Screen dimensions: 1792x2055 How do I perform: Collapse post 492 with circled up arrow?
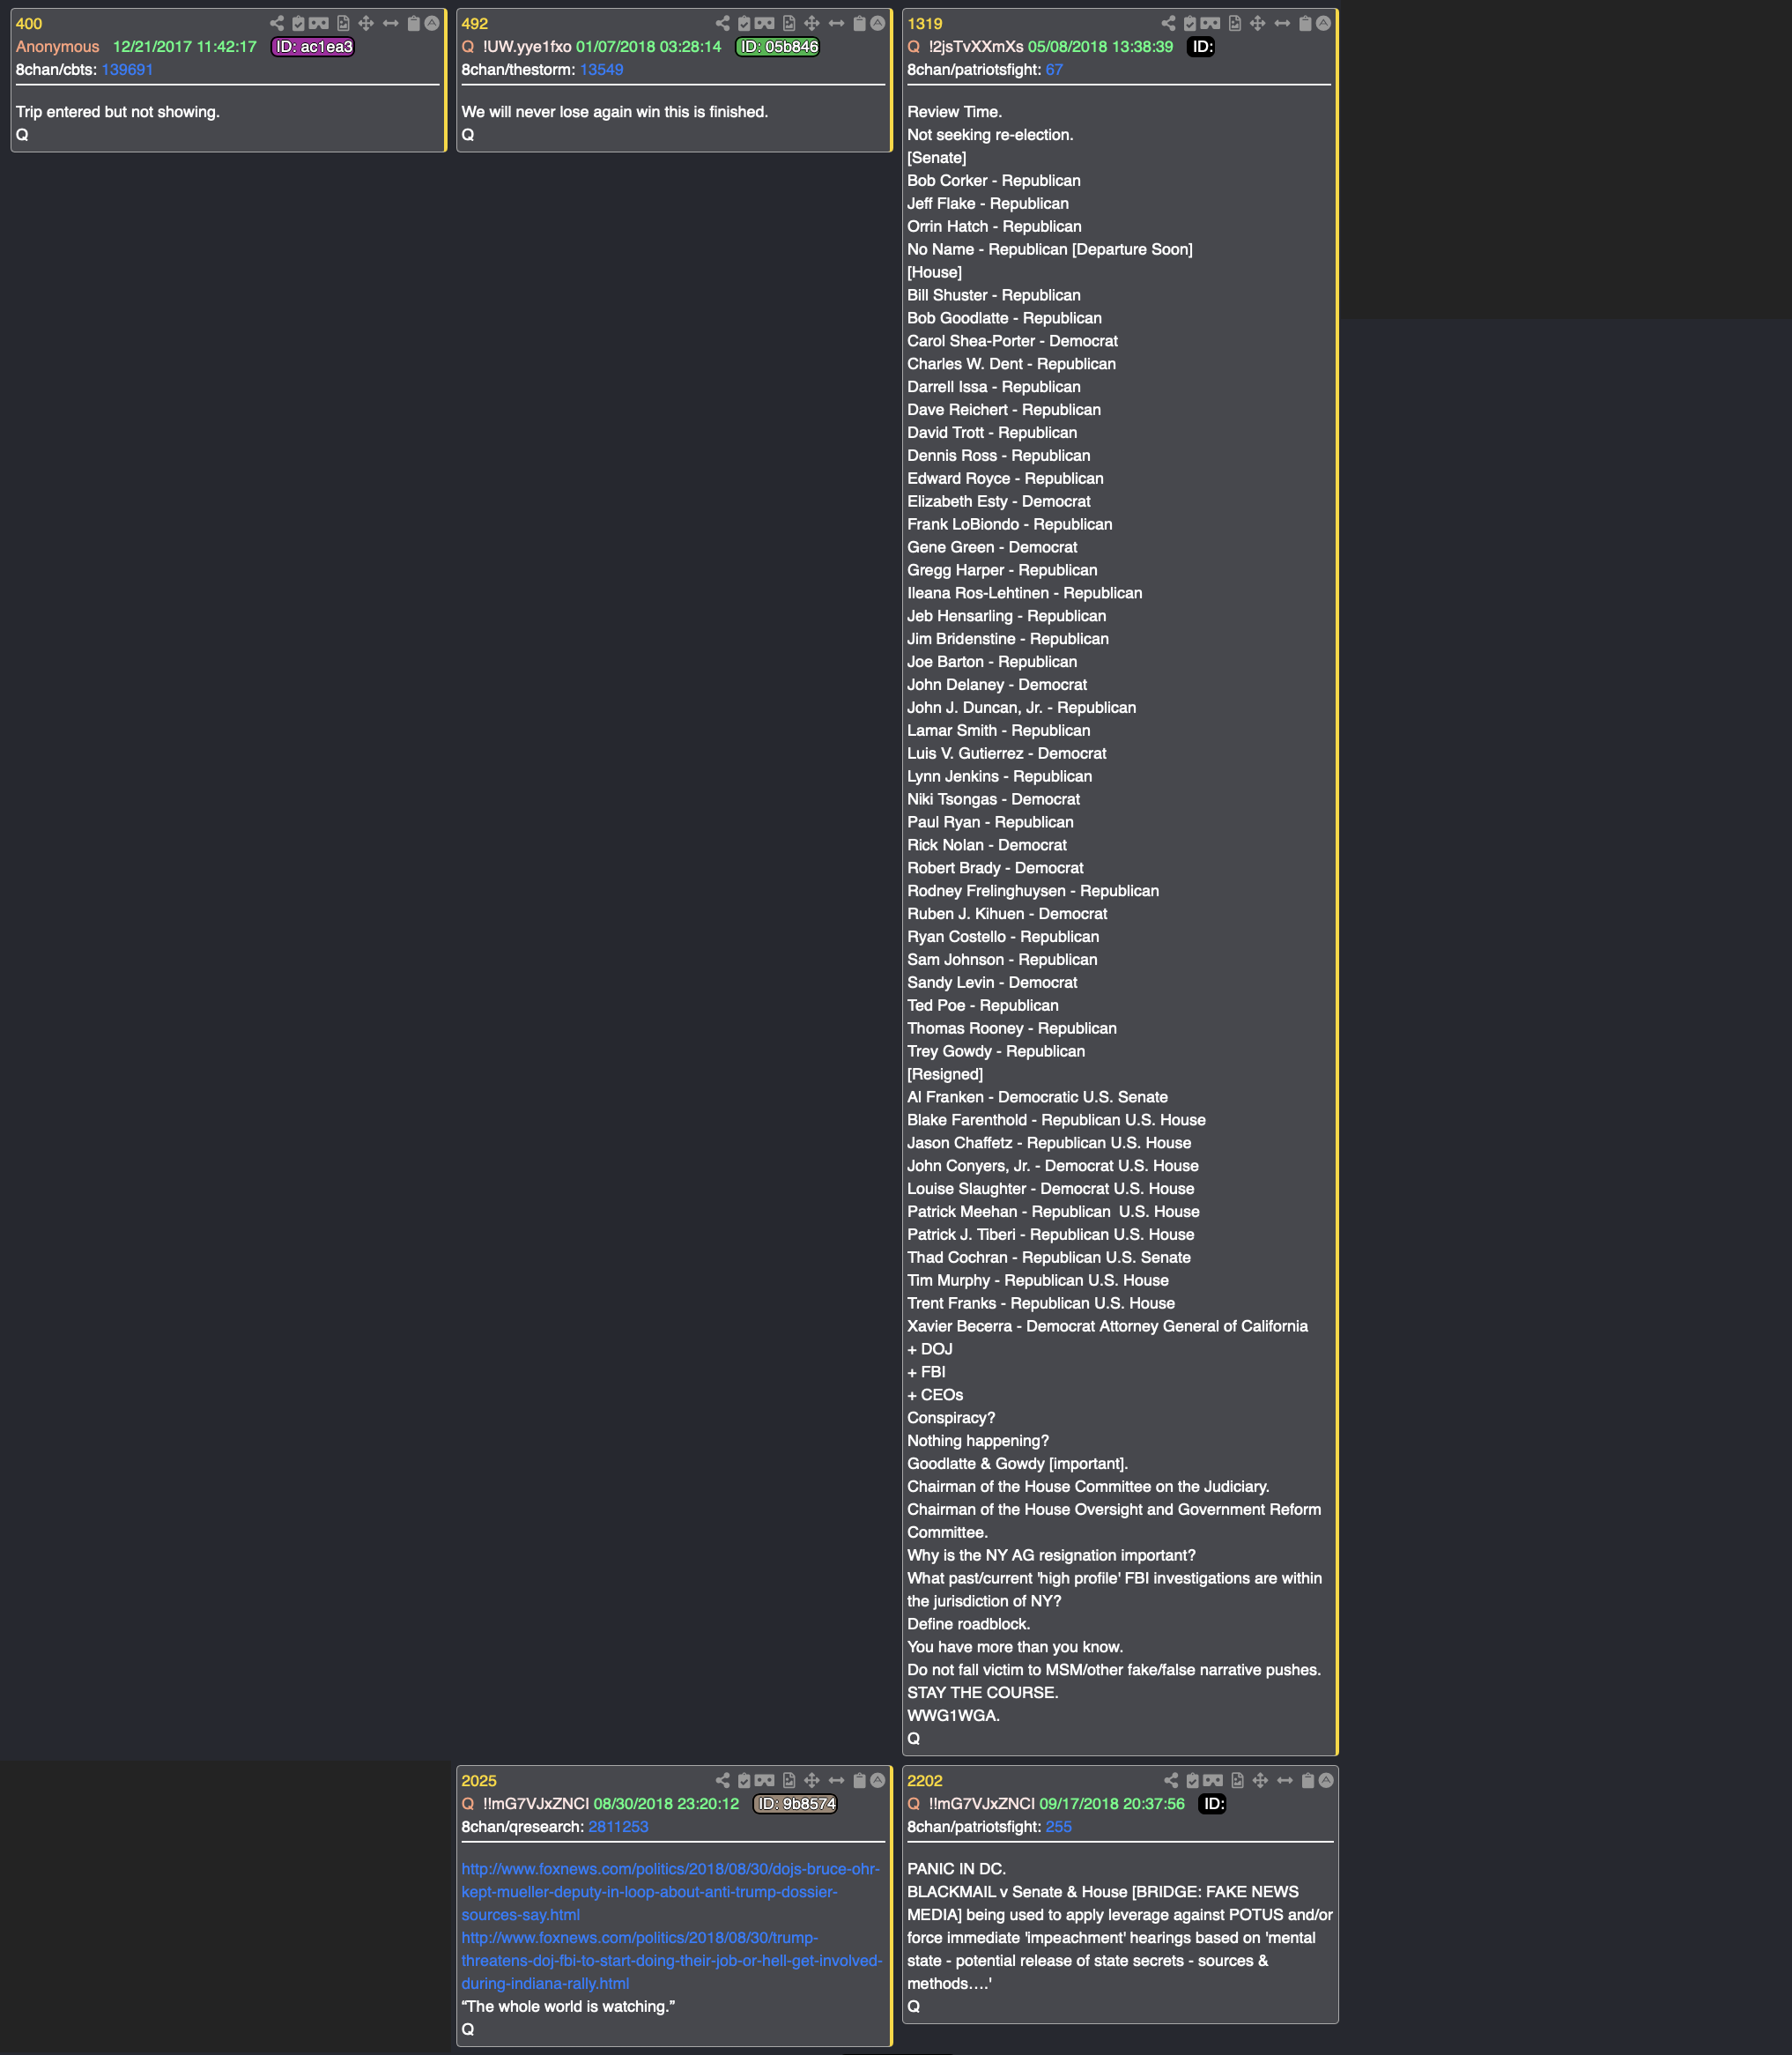pyautogui.click(x=878, y=23)
